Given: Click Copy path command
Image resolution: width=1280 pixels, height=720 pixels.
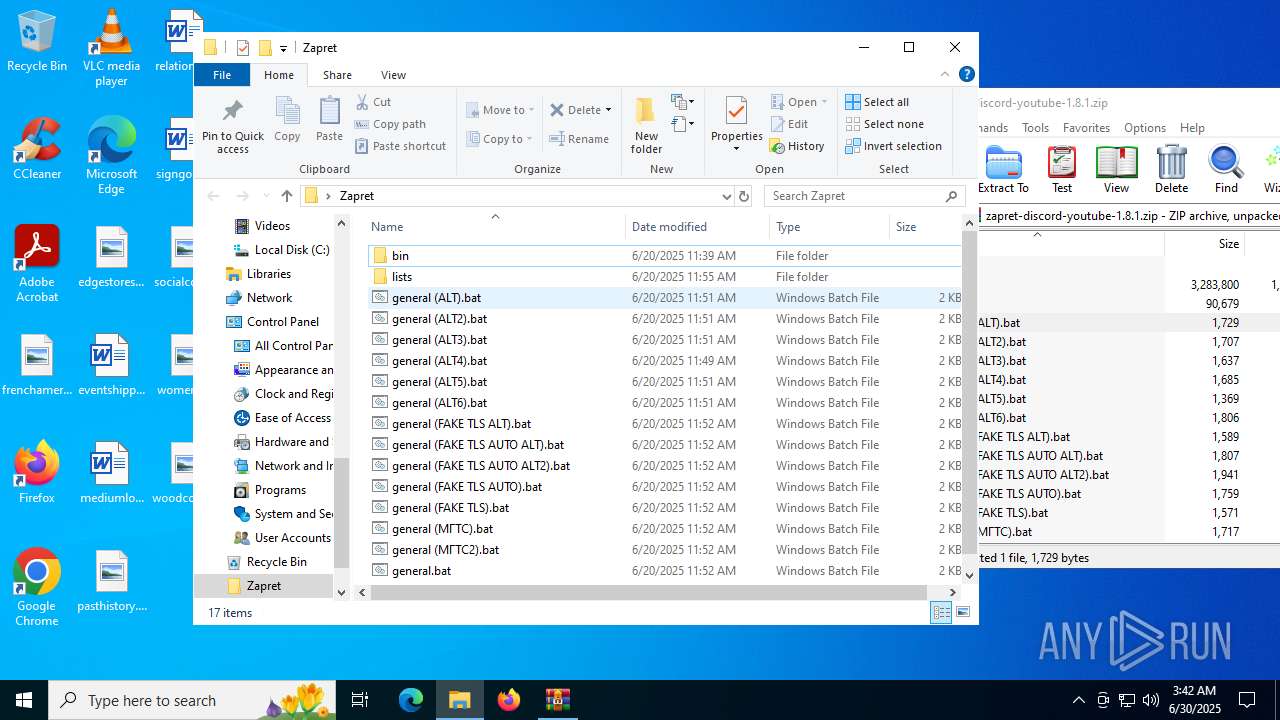Looking at the screenshot, I should [390, 124].
